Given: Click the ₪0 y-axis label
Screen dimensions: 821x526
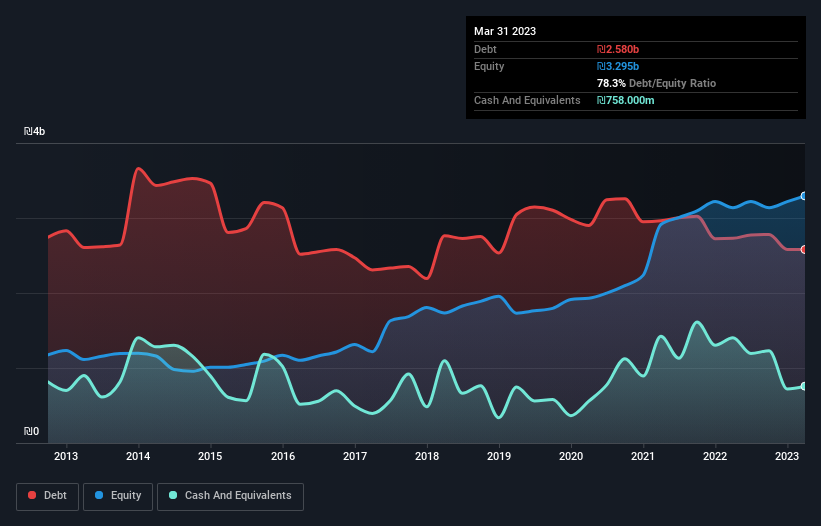Looking at the screenshot, I should 31,431.
